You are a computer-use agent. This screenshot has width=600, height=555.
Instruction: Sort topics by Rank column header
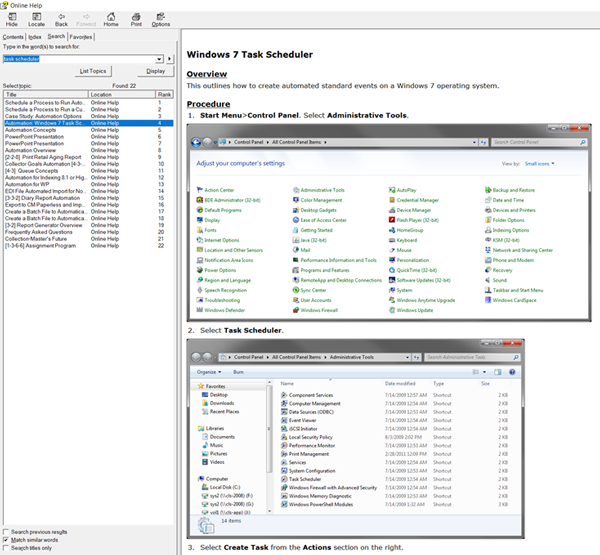pyautogui.click(x=165, y=95)
